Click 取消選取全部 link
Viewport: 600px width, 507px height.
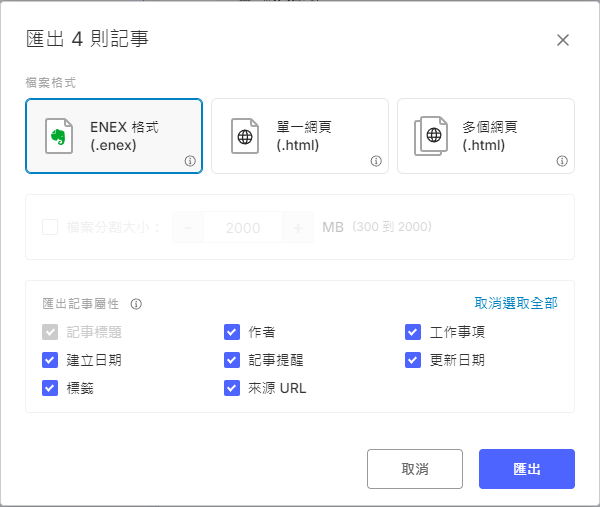click(516, 303)
